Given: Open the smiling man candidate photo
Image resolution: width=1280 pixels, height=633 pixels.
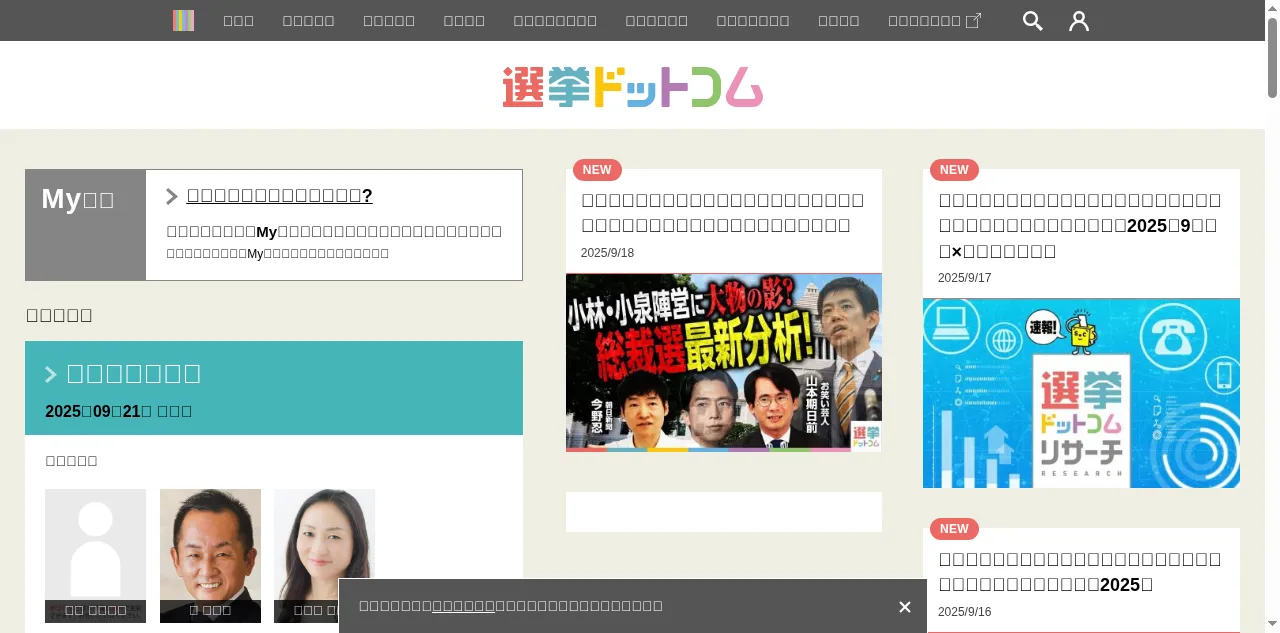Looking at the screenshot, I should pos(210,556).
